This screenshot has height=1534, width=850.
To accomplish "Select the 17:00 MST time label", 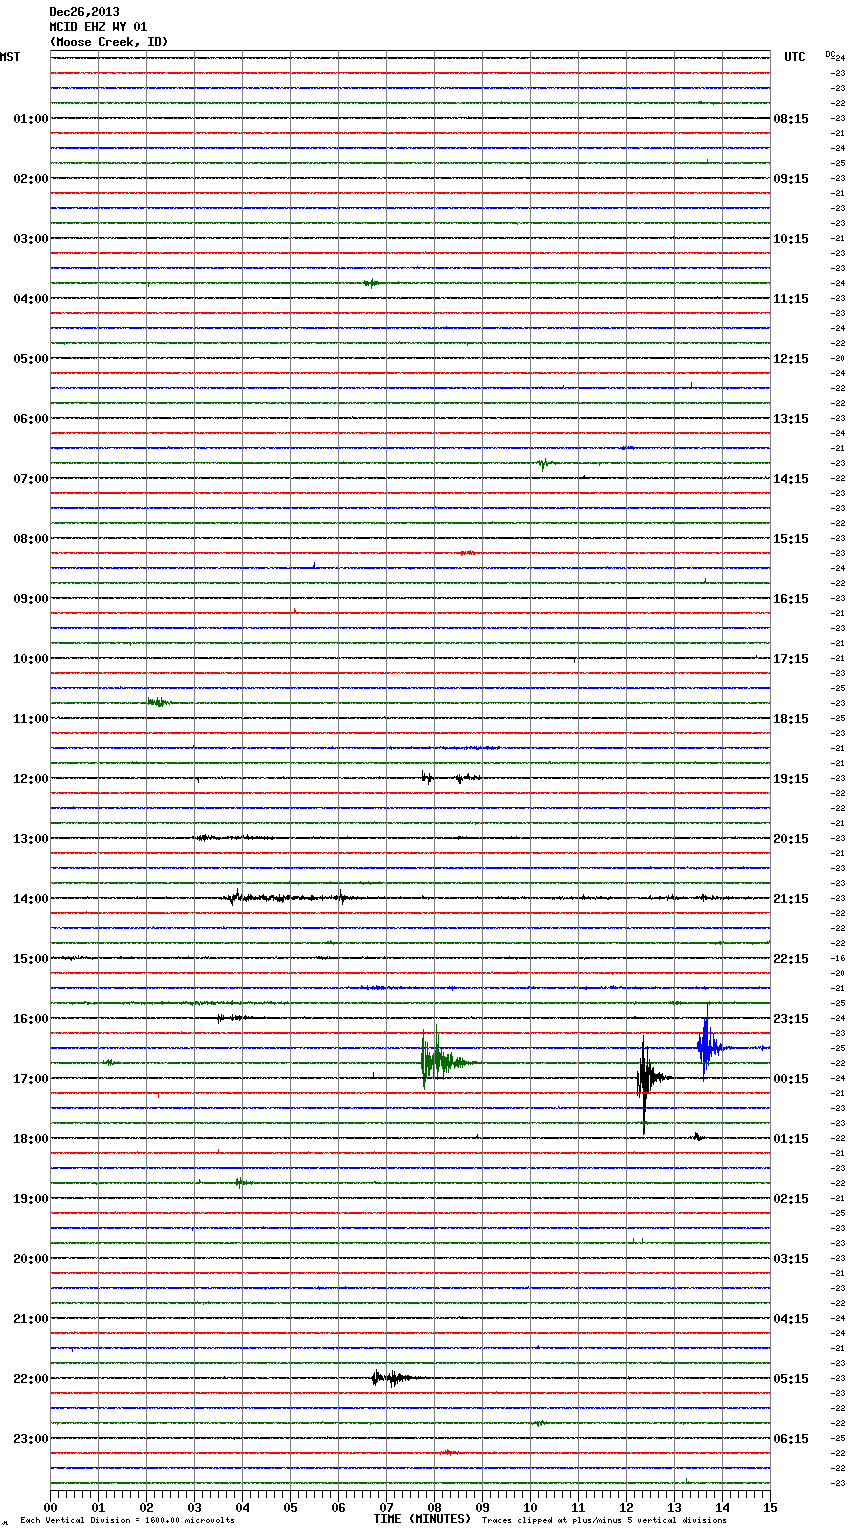I will tap(30, 1079).
